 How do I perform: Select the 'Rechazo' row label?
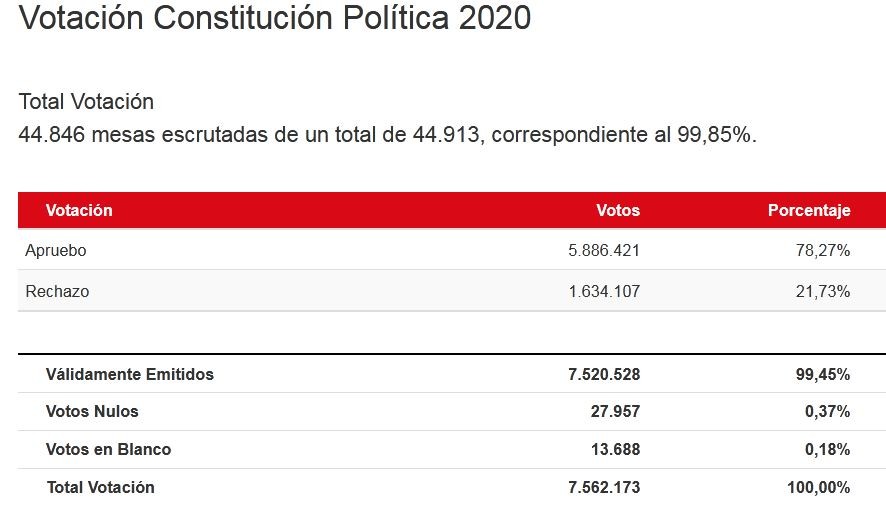[x=57, y=292]
